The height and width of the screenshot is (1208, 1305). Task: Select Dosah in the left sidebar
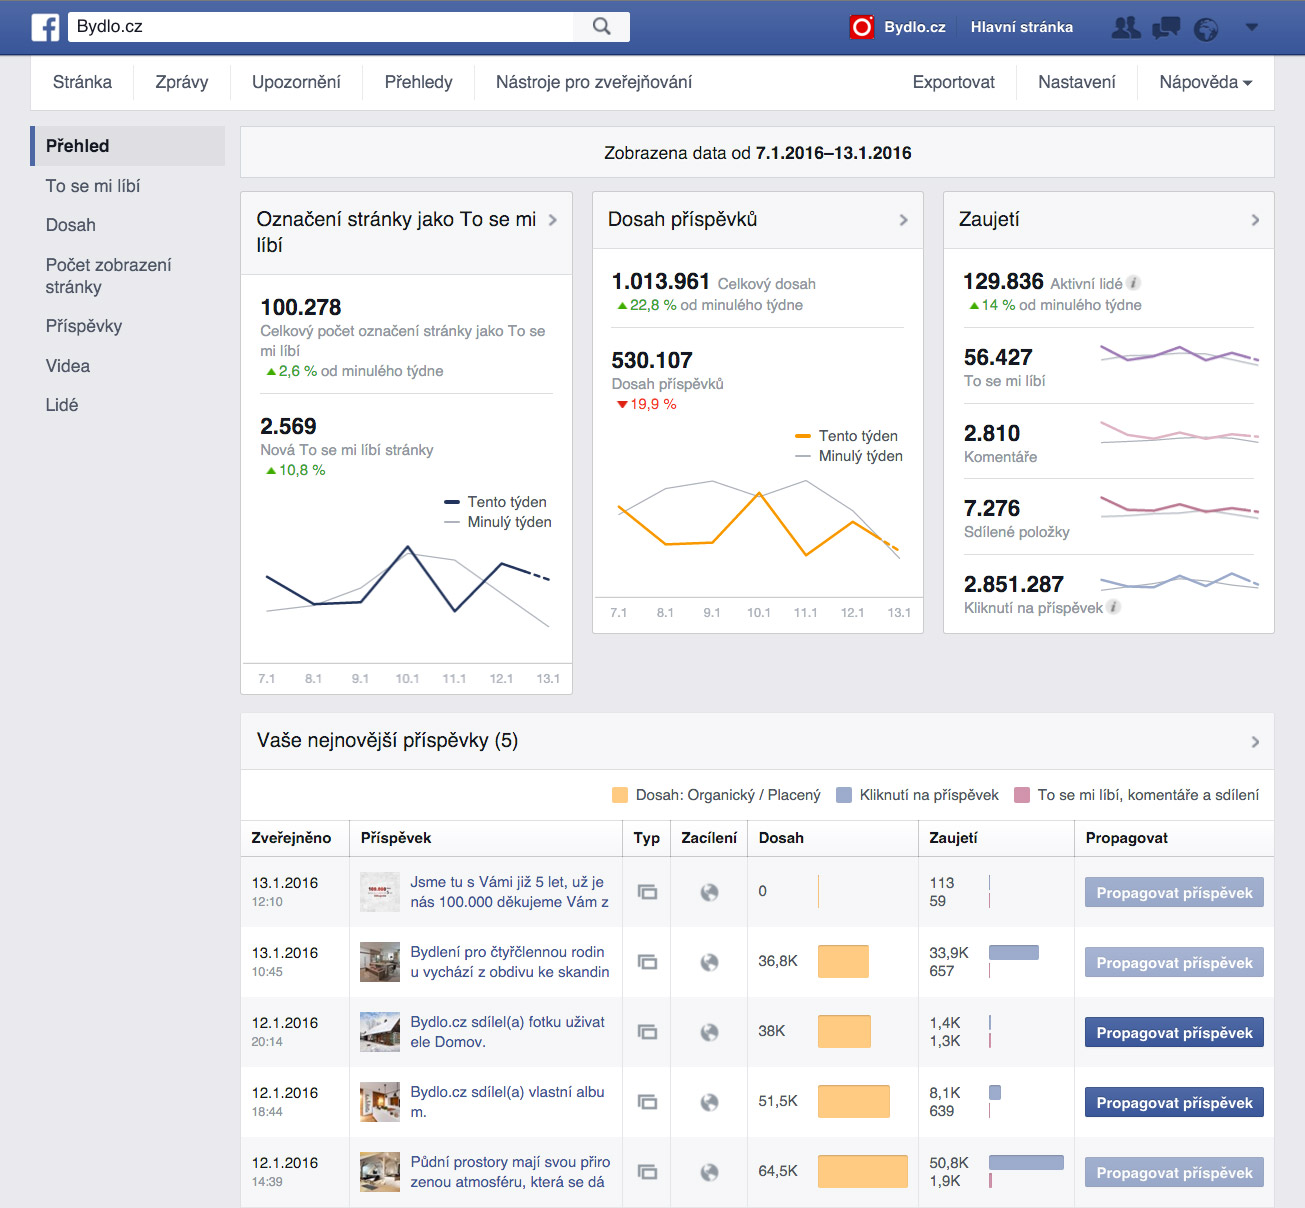(71, 225)
